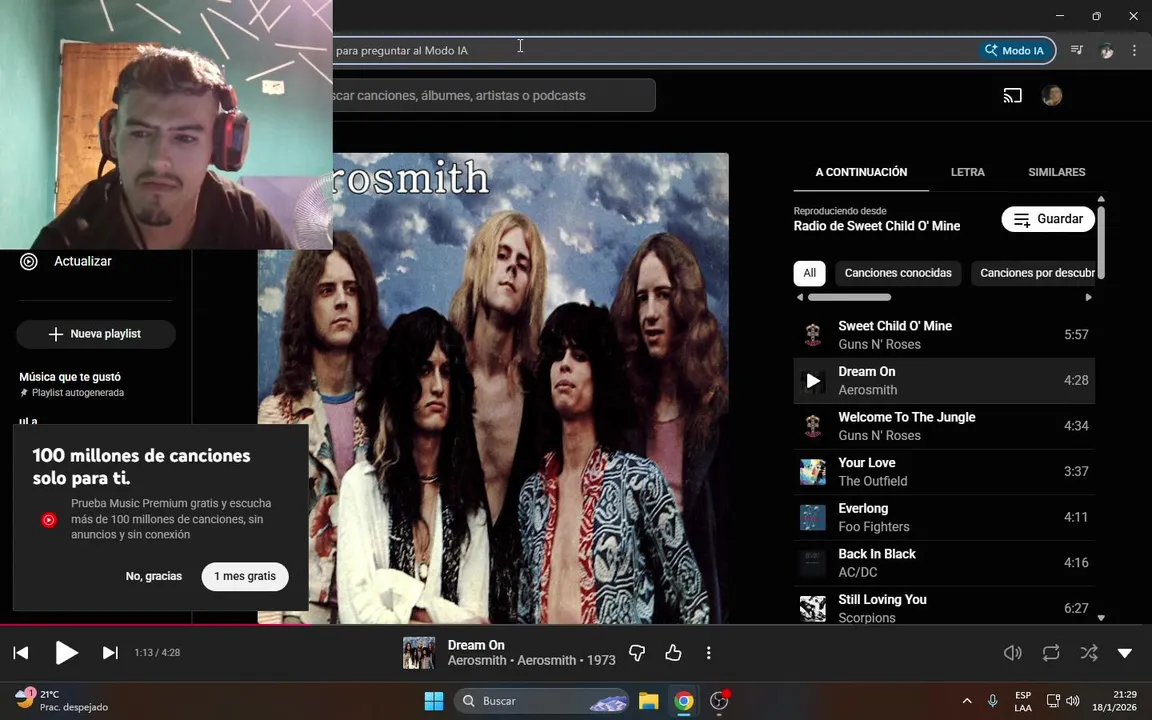Click the Aerosmith artist name in the Dream On queue row
1152x720 pixels.
click(x=868, y=390)
